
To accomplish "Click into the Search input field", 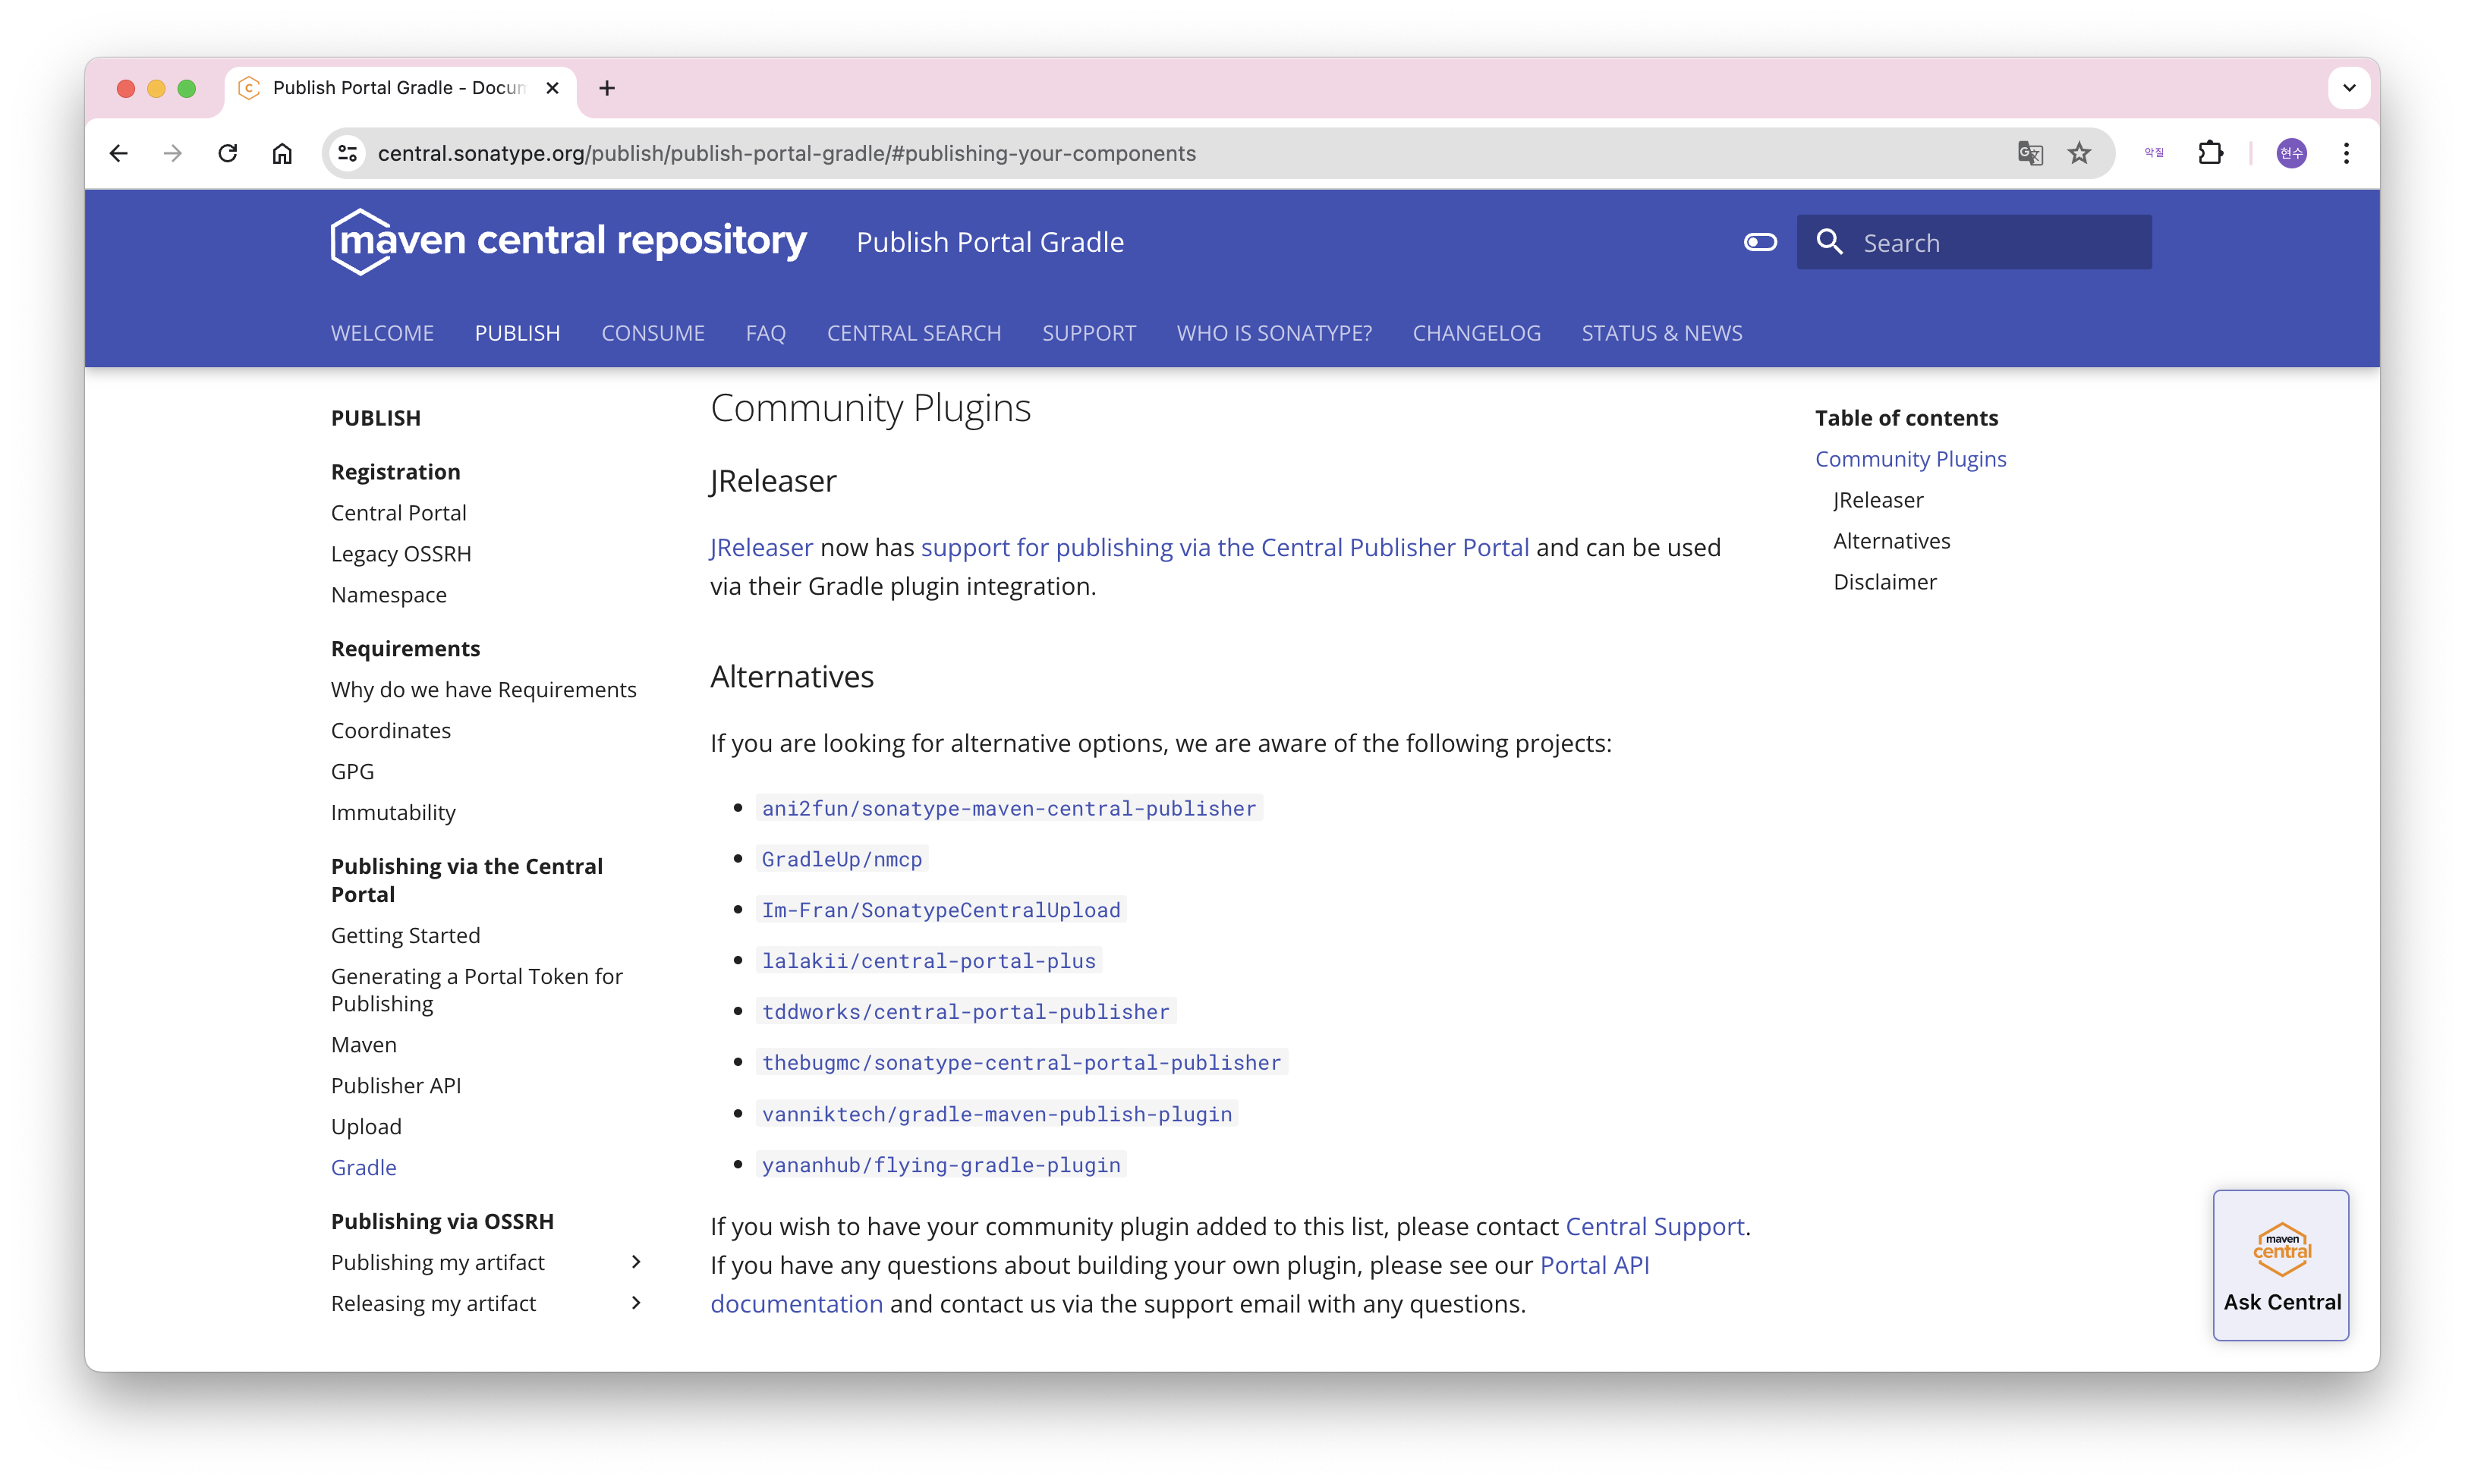I will click(x=2000, y=242).
